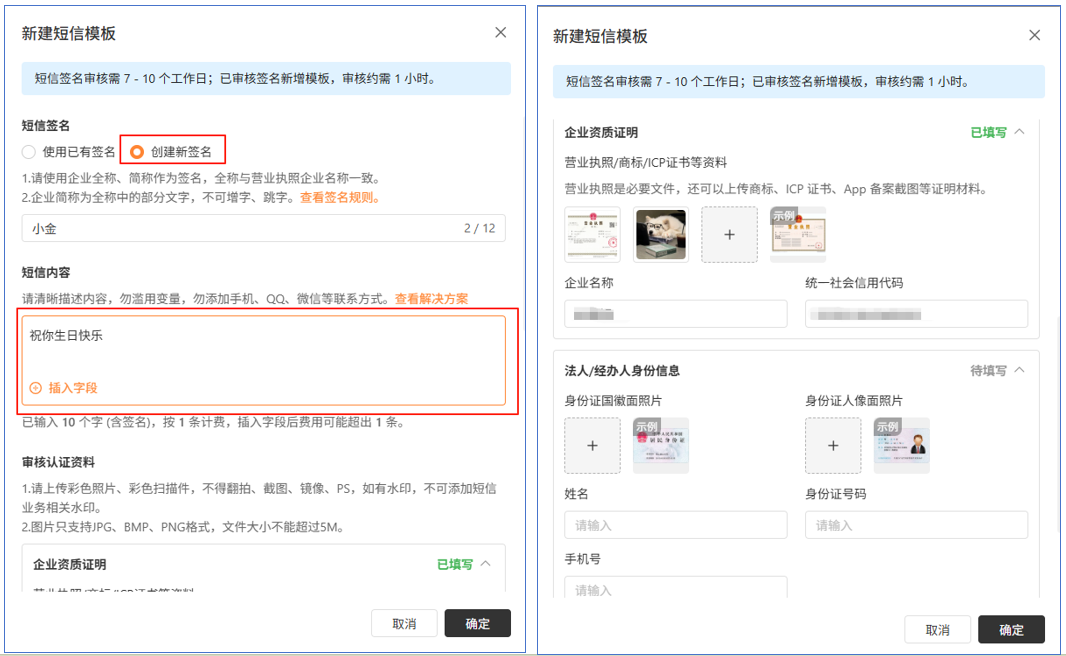Image resolution: width=1066 pixels, height=656 pixels.
Task: Open the '查看签名规则' link
Action: (339, 198)
